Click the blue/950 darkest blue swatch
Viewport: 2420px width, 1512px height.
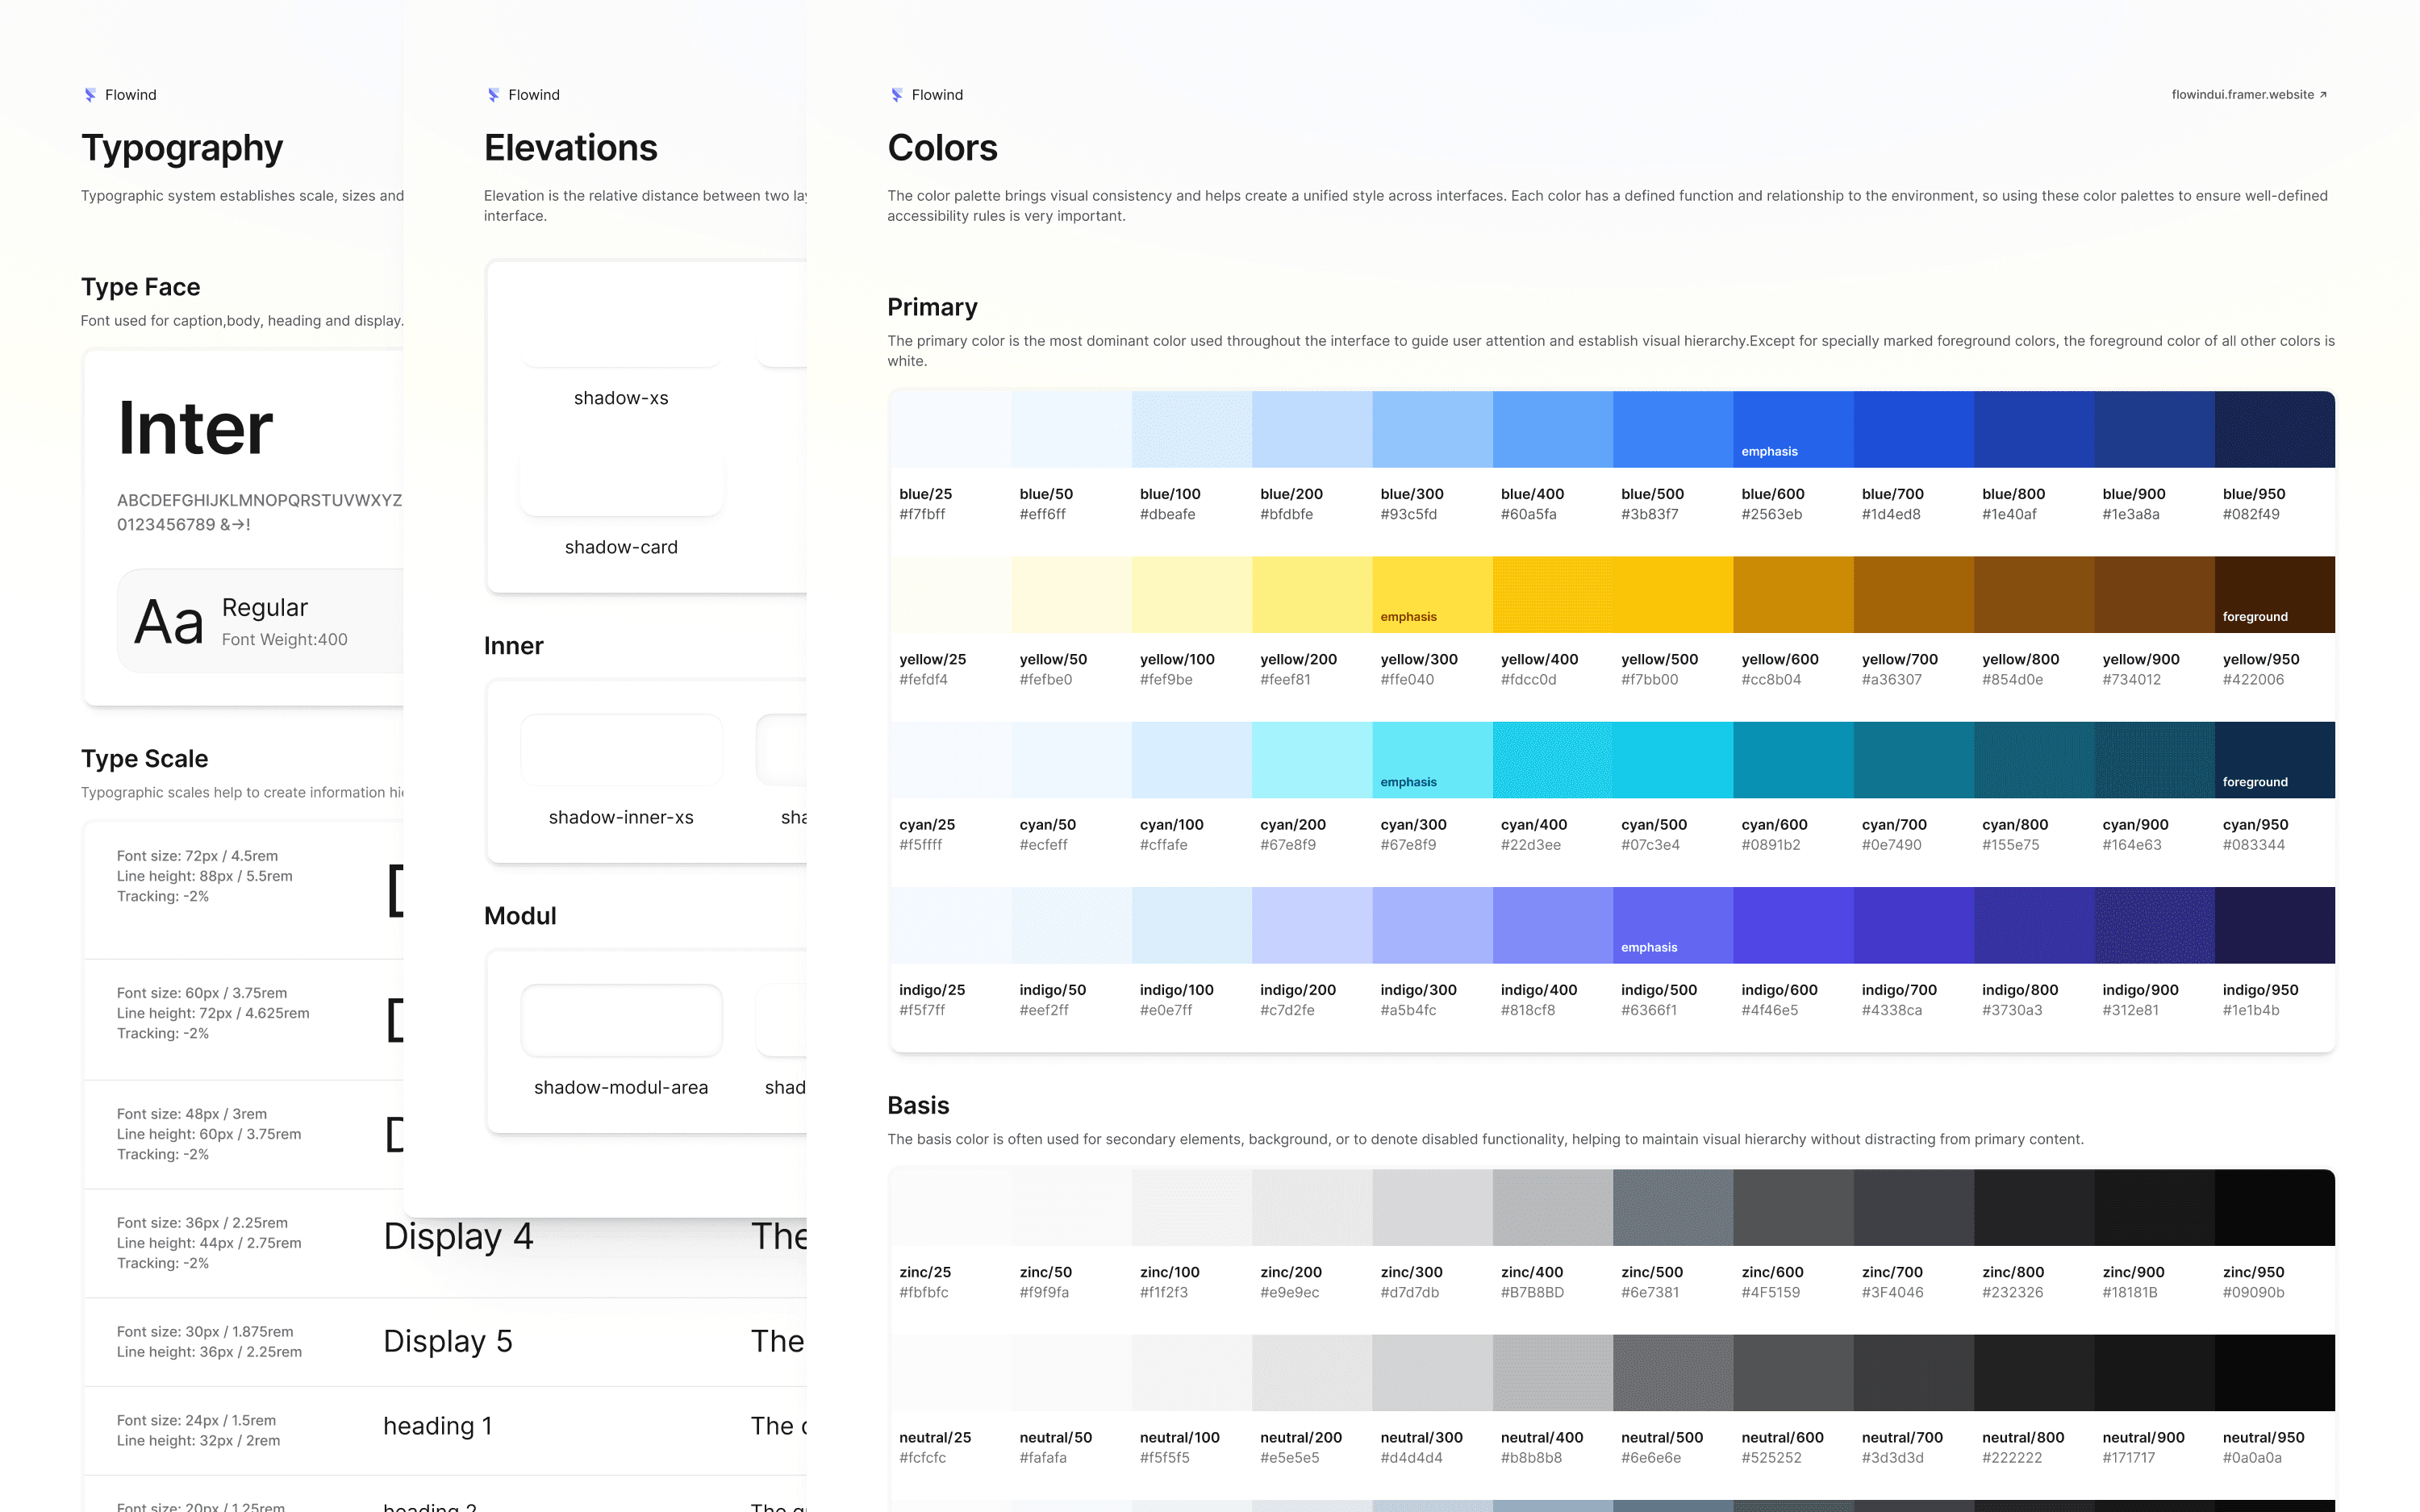[x=2274, y=429]
